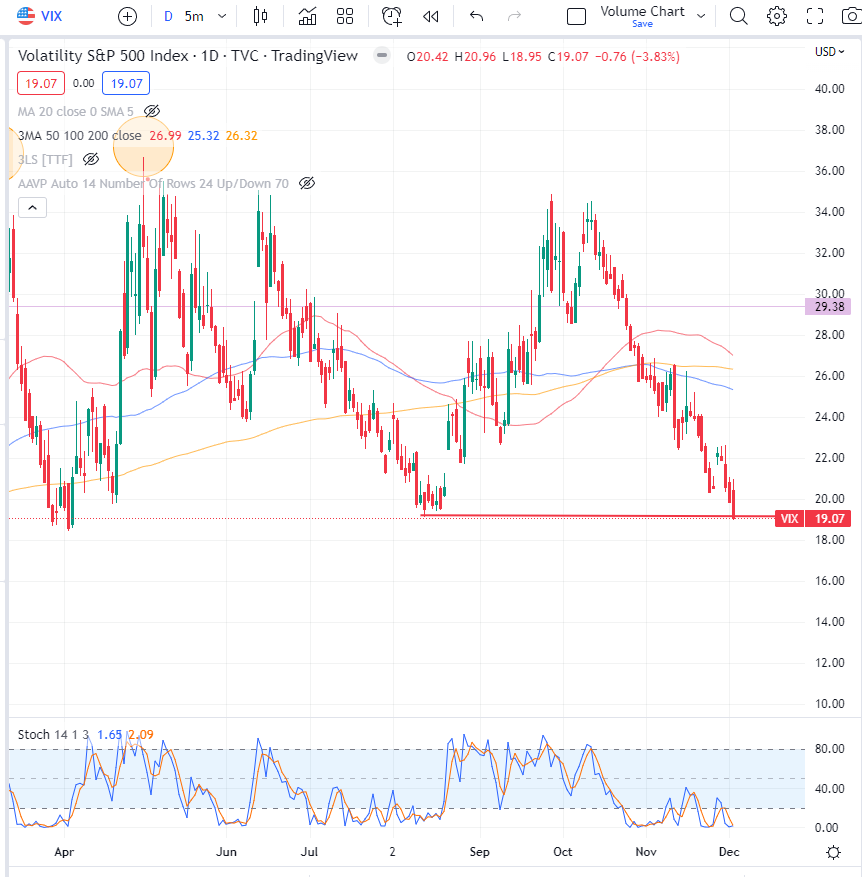This screenshot has width=862, height=877.
Task: Start bar replay with rewind icon
Action: click(x=431, y=17)
